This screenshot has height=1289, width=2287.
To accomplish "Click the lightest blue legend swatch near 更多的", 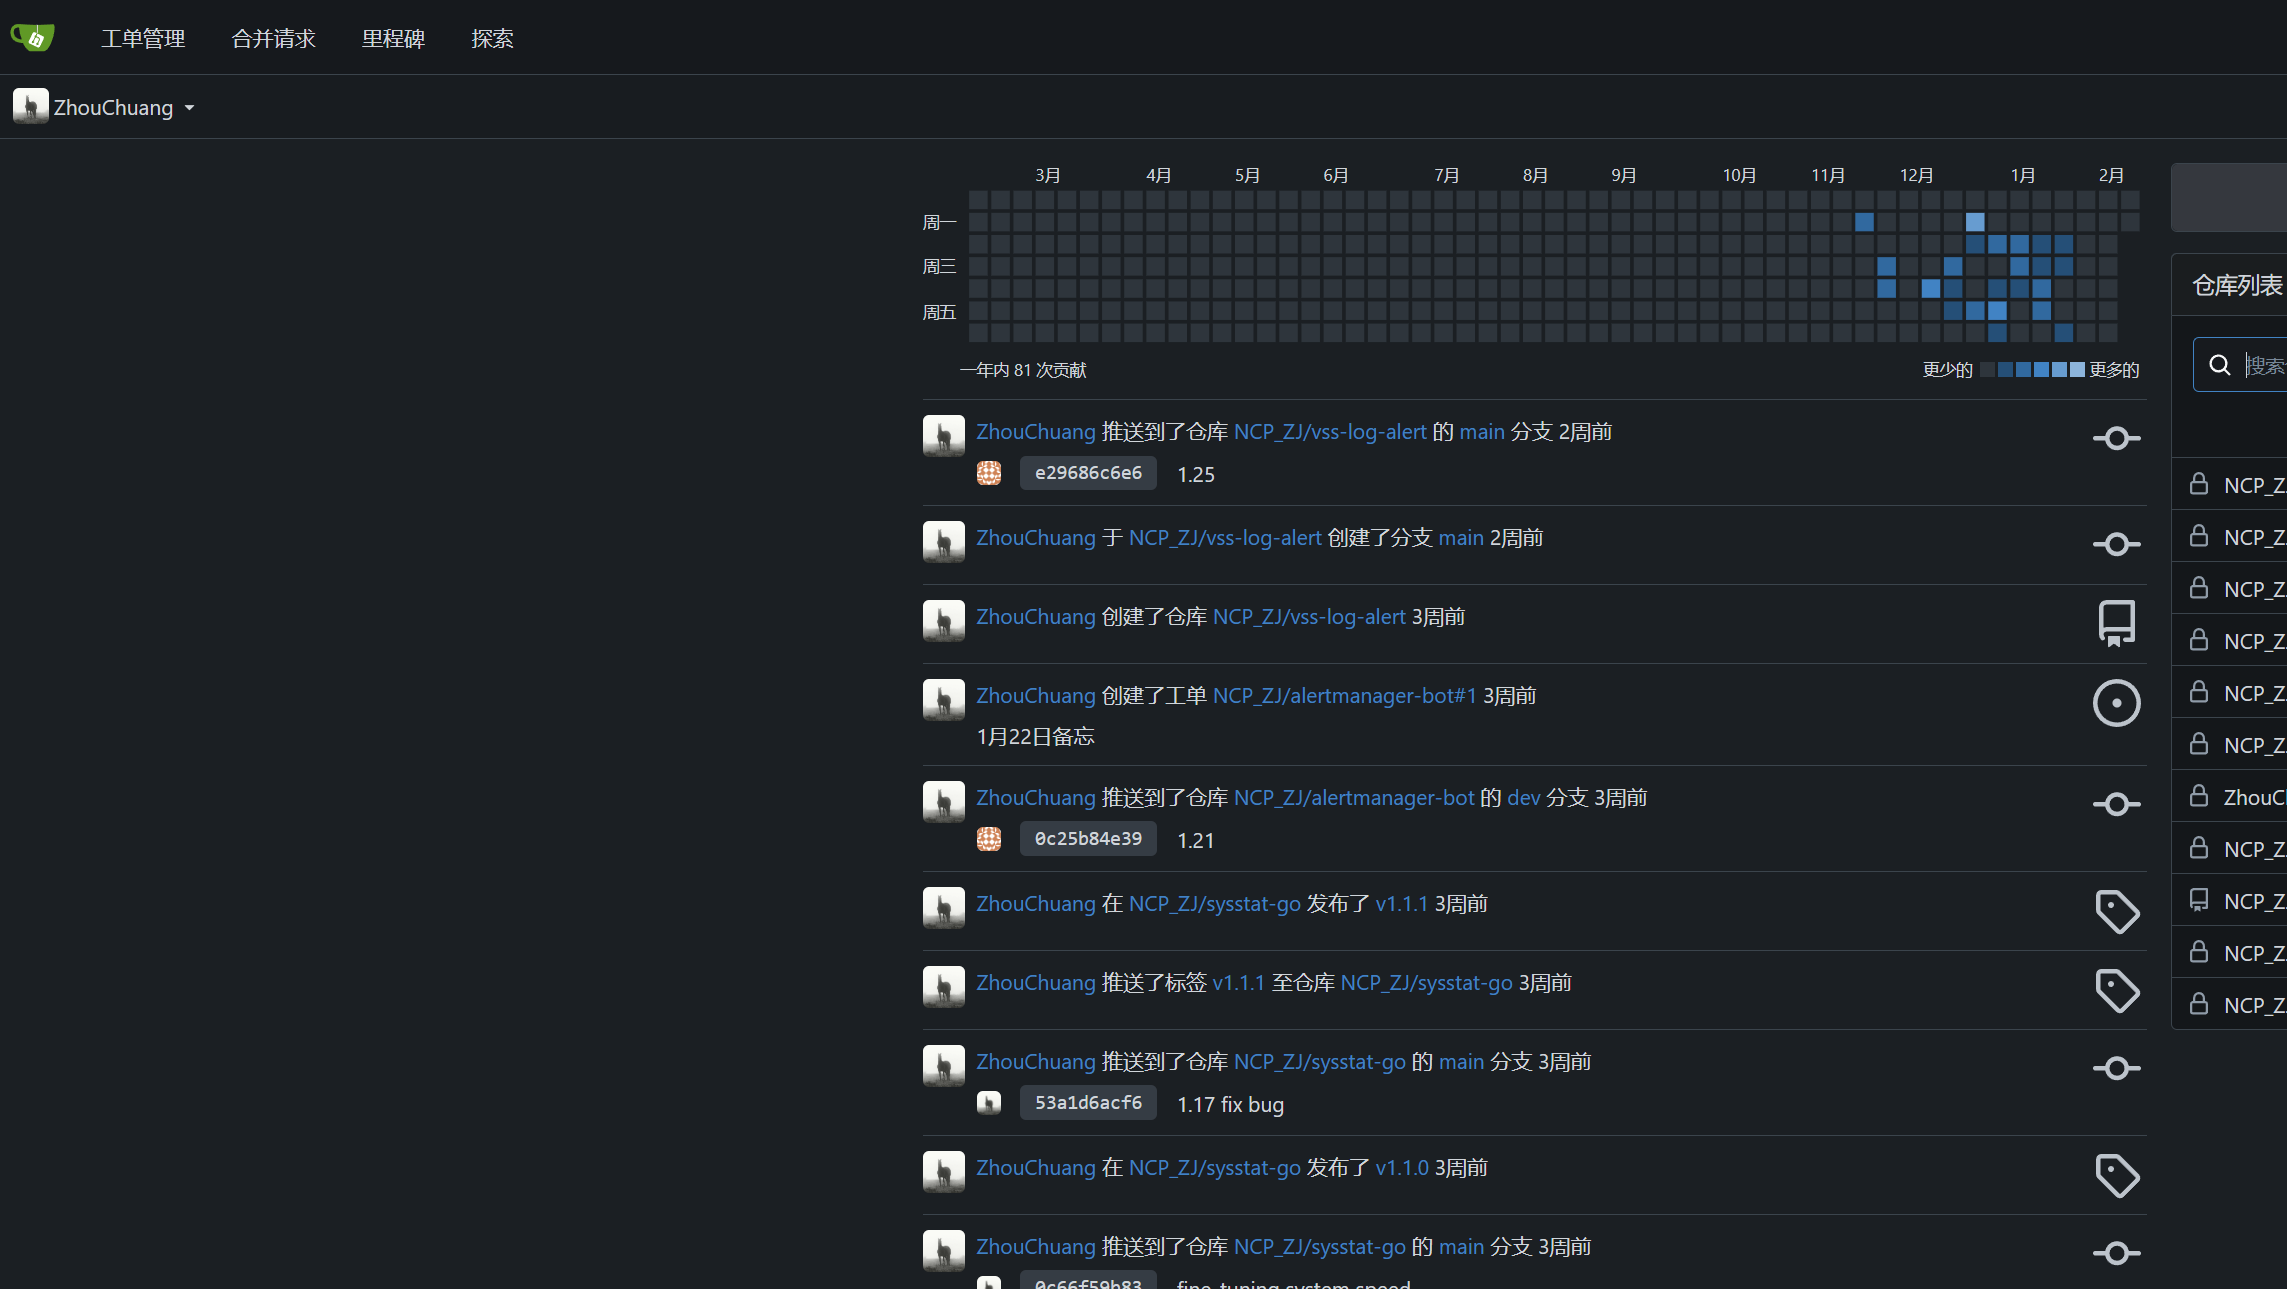I will pyautogui.click(x=2077, y=370).
